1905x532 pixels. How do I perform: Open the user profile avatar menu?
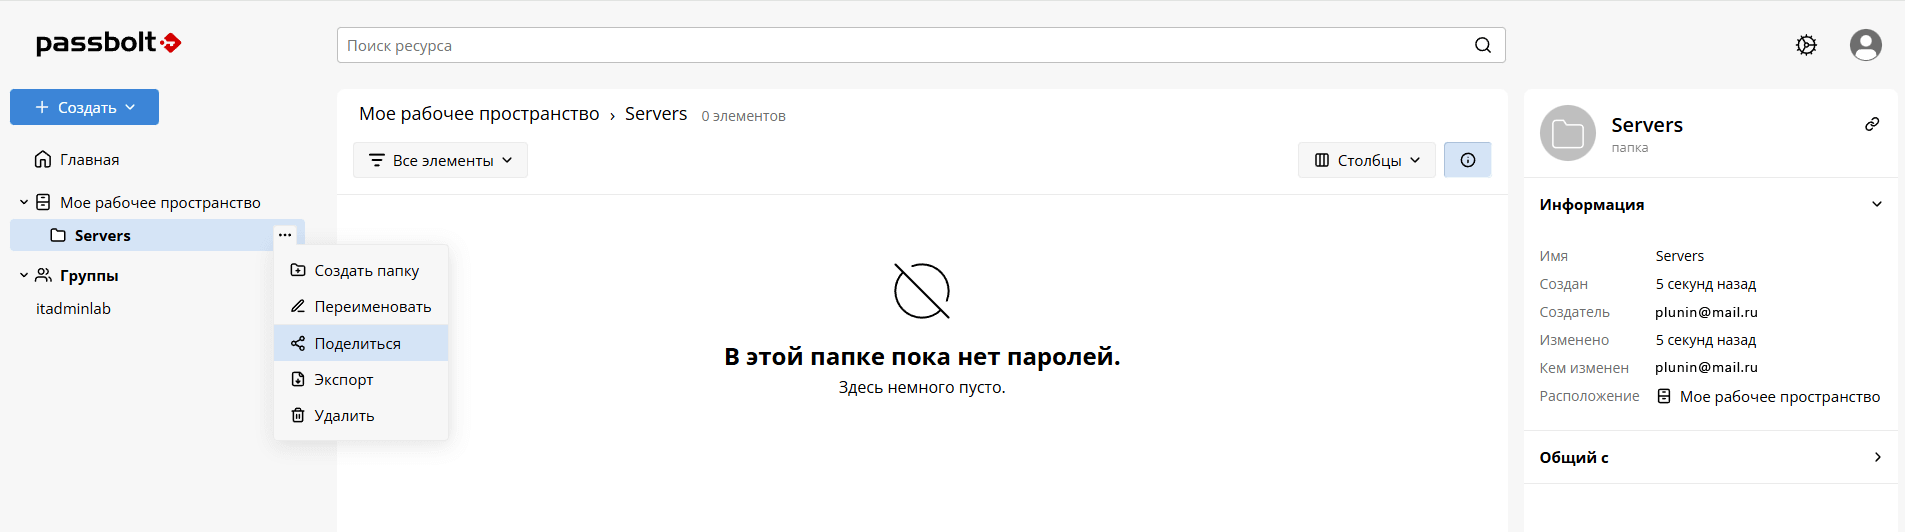tap(1865, 45)
